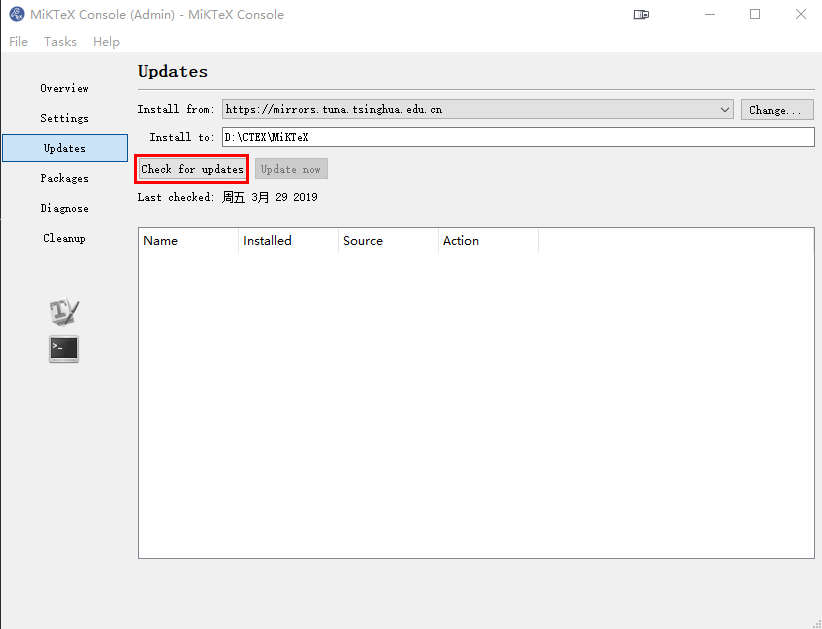Image resolution: width=822 pixels, height=629 pixels.
Task: Click the MiKTeX app logo in title bar
Action: [x=17, y=14]
